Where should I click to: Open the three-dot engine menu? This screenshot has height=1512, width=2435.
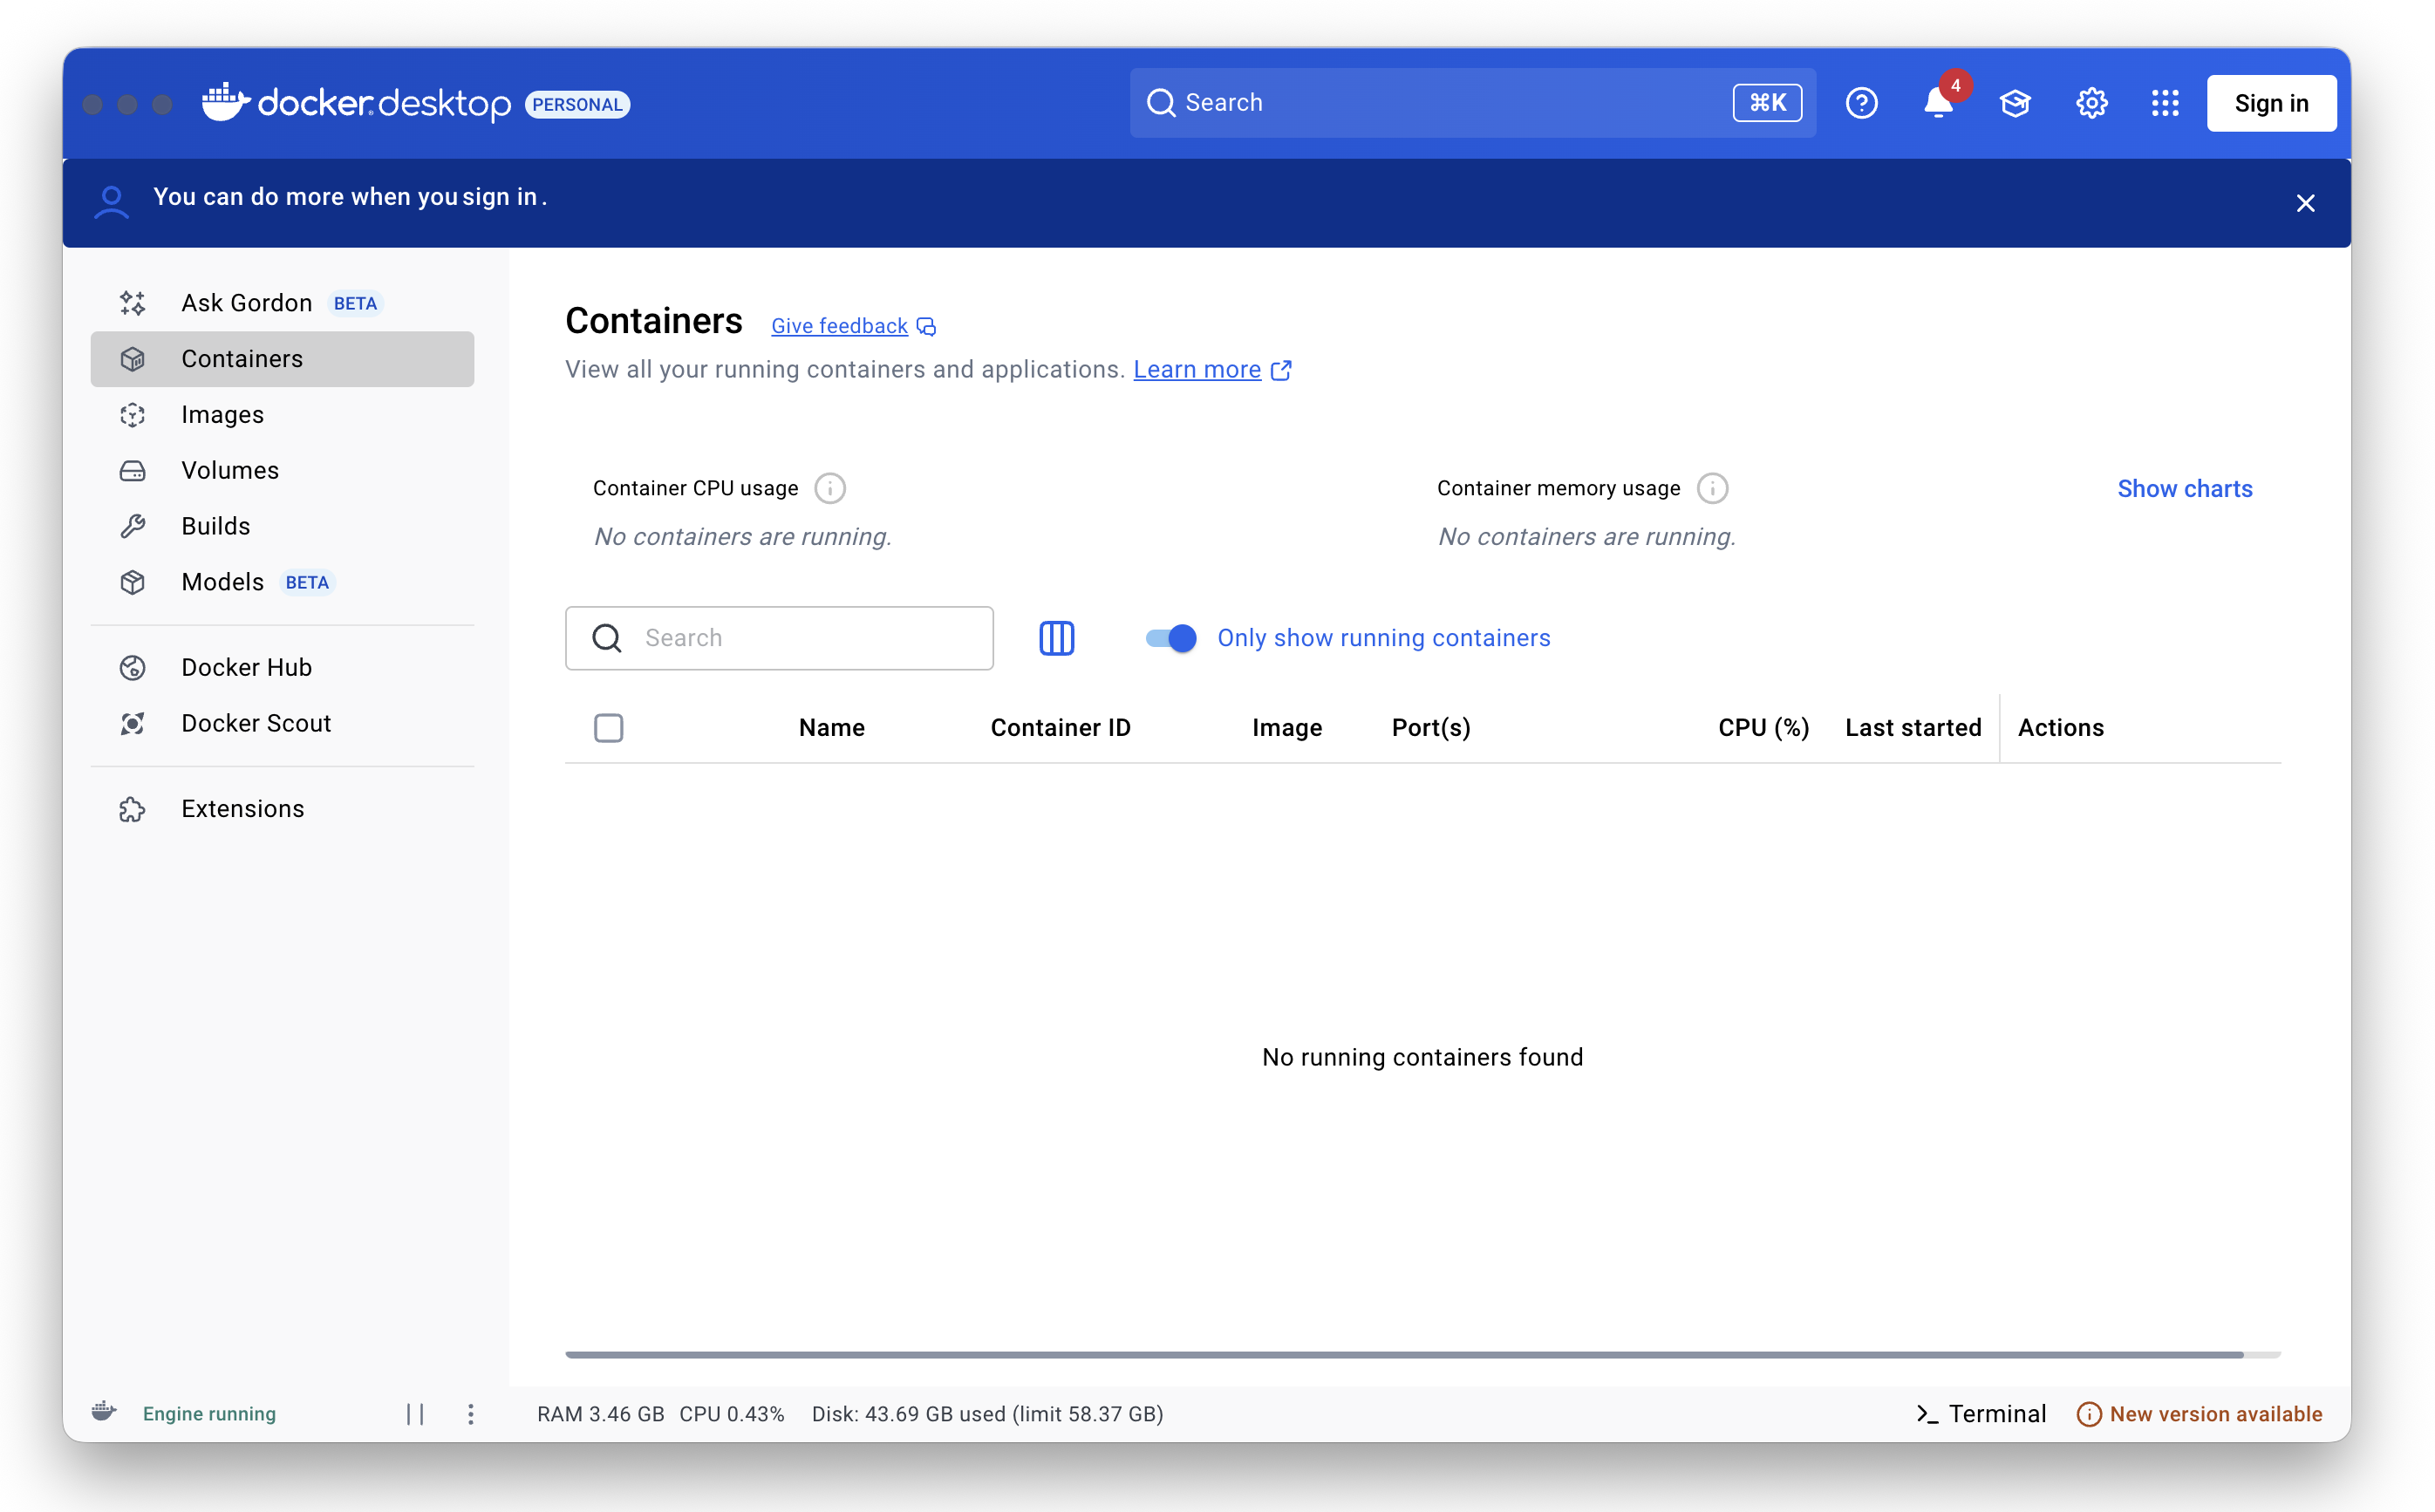point(470,1413)
